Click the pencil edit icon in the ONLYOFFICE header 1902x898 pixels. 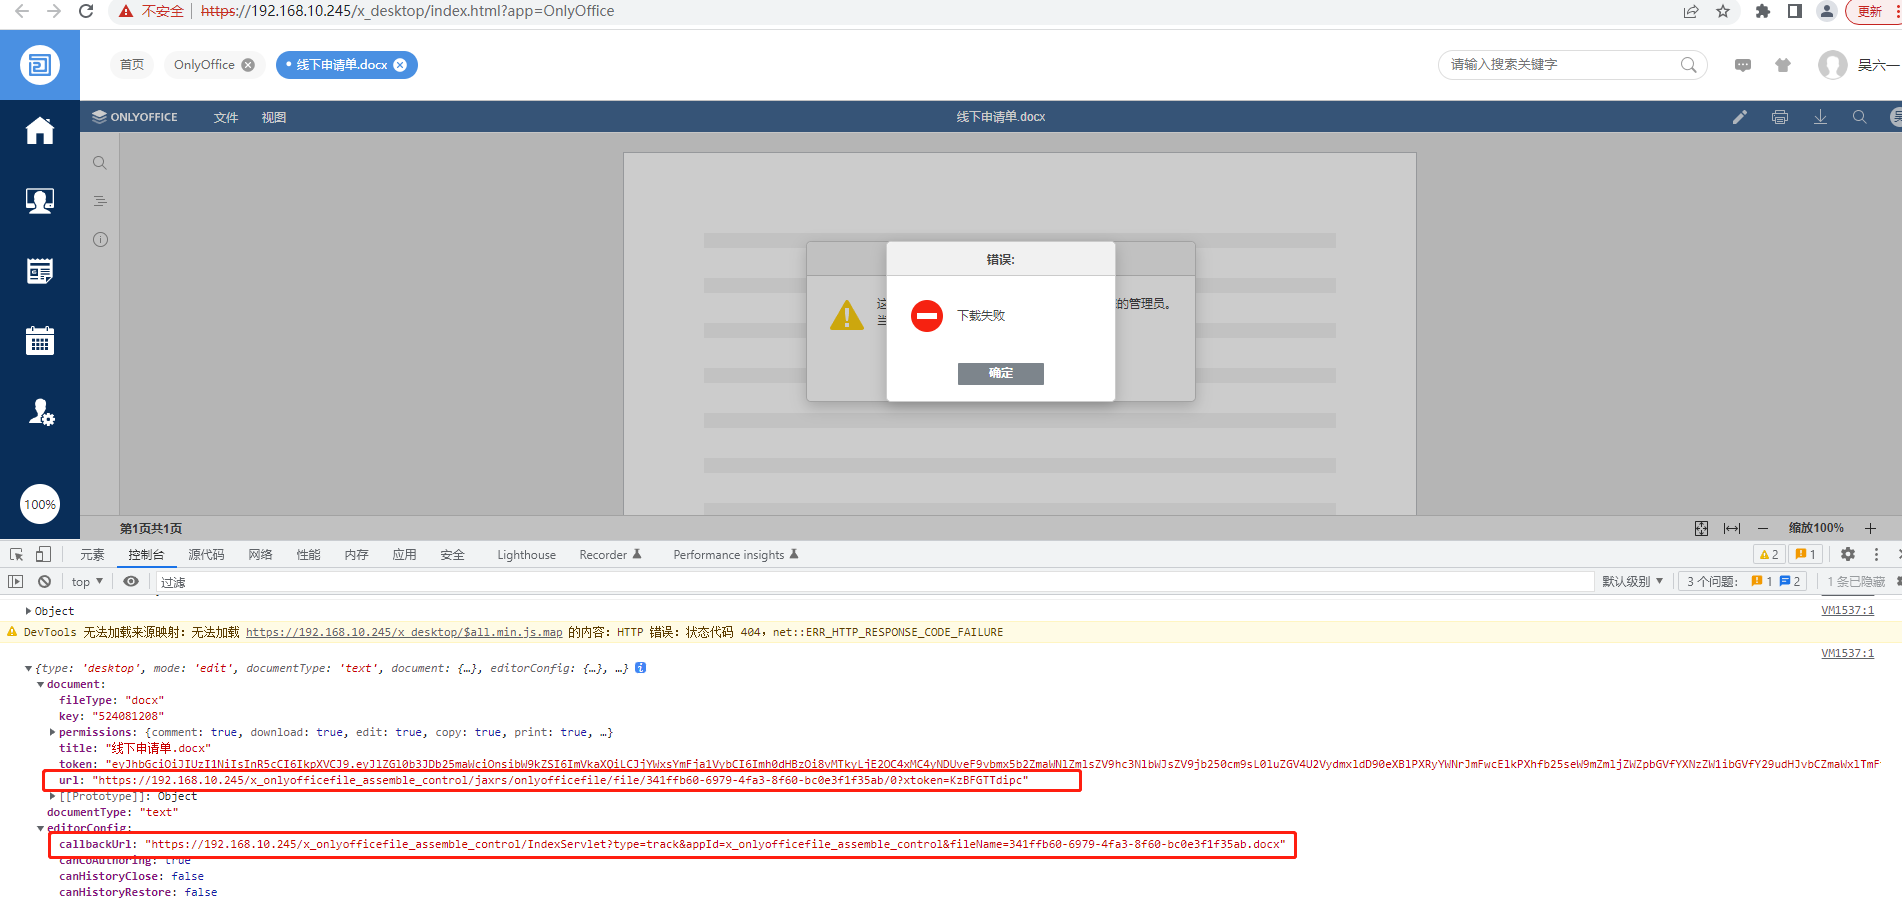tap(1740, 117)
